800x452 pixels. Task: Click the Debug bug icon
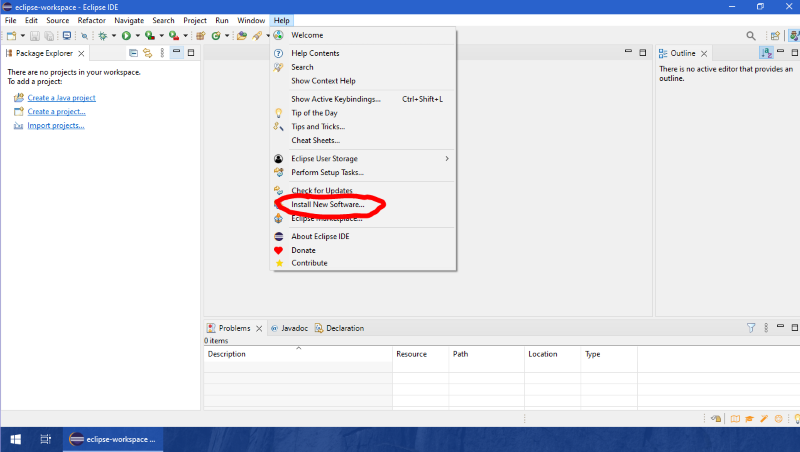pos(103,36)
